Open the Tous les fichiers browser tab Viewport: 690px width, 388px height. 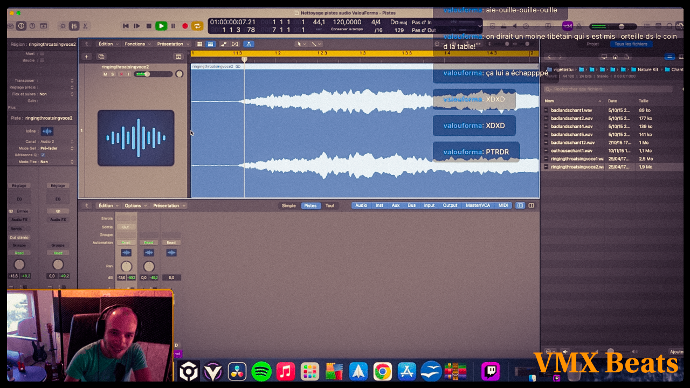pyautogui.click(x=631, y=44)
